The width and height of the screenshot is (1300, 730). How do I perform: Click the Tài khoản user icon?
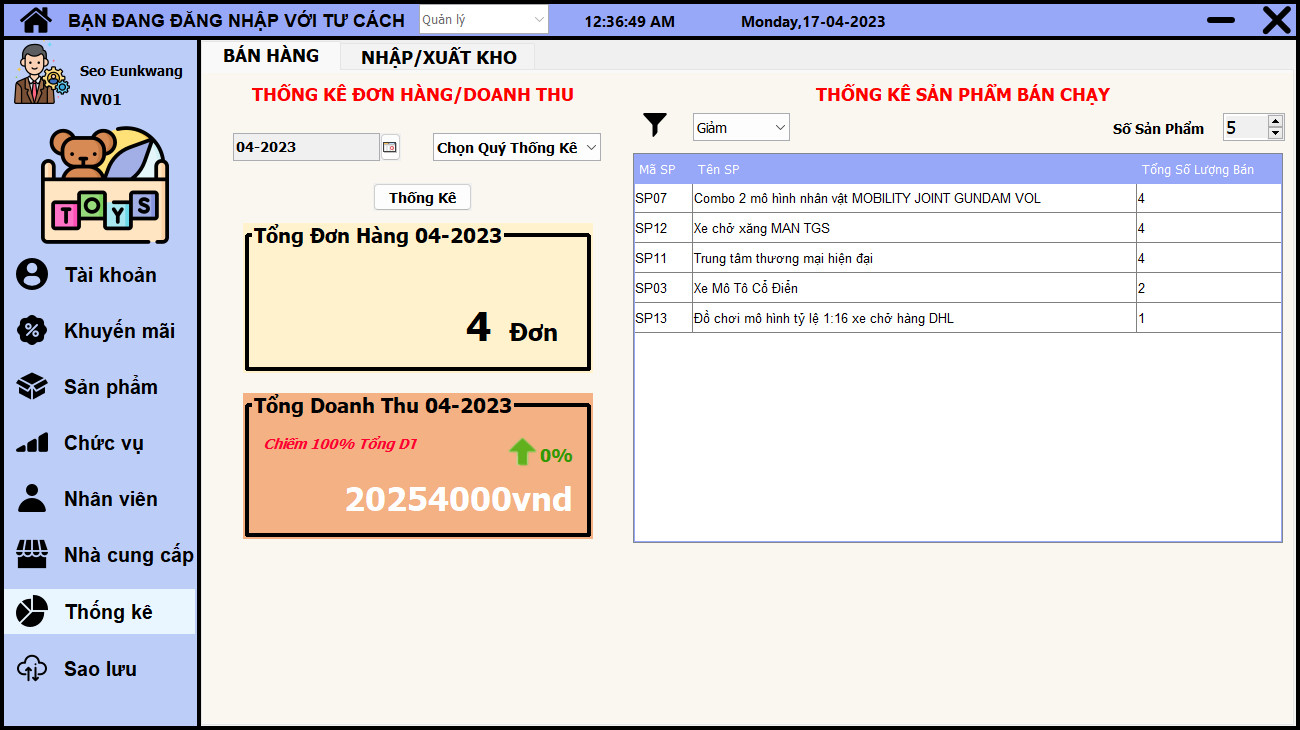(x=32, y=275)
